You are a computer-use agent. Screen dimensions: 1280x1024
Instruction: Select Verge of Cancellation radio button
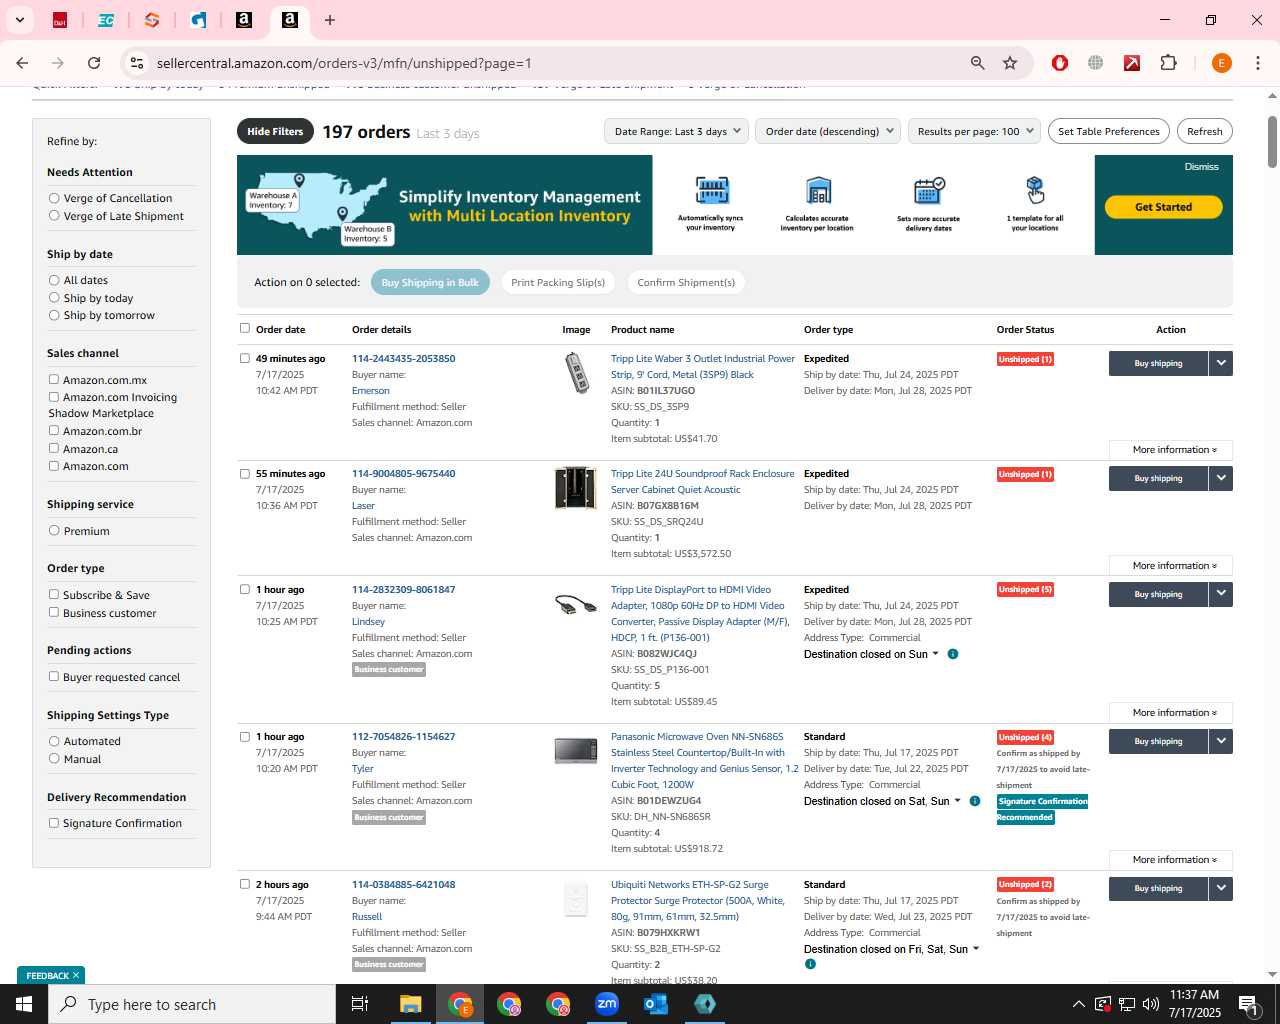pos(54,198)
